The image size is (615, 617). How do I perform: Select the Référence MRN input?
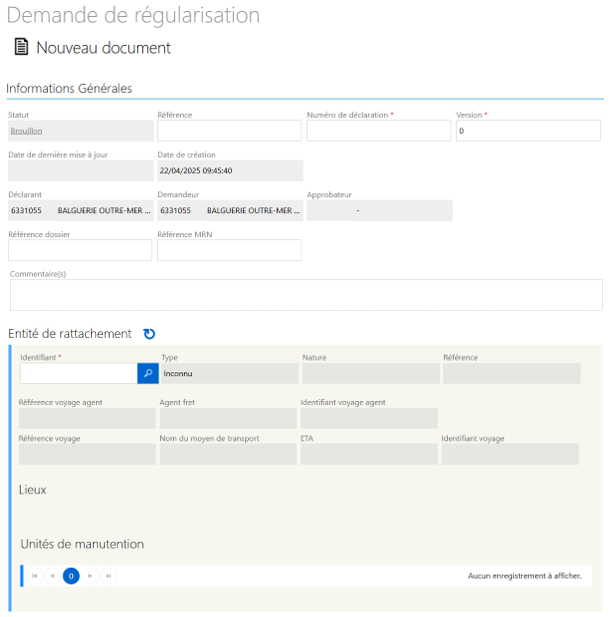[x=229, y=250]
